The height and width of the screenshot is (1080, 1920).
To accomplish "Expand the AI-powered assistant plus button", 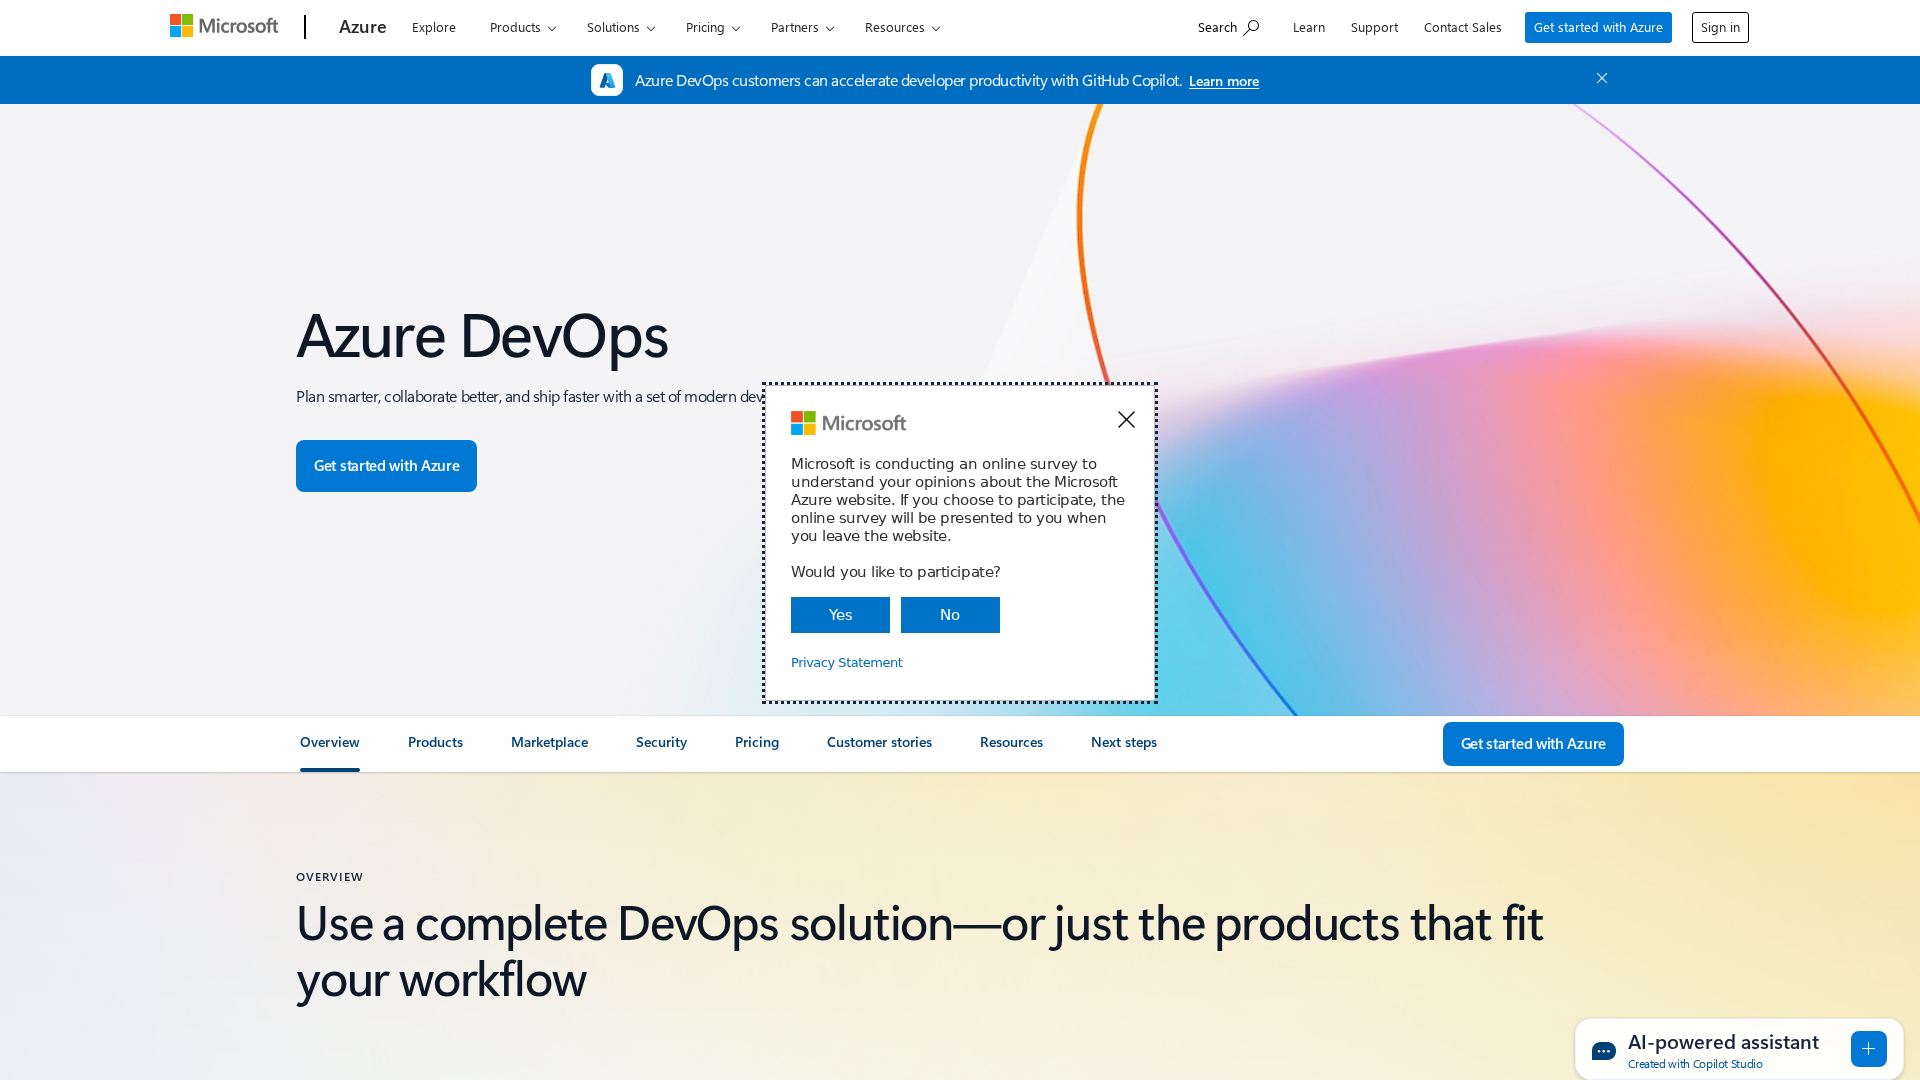I will click(1868, 1049).
